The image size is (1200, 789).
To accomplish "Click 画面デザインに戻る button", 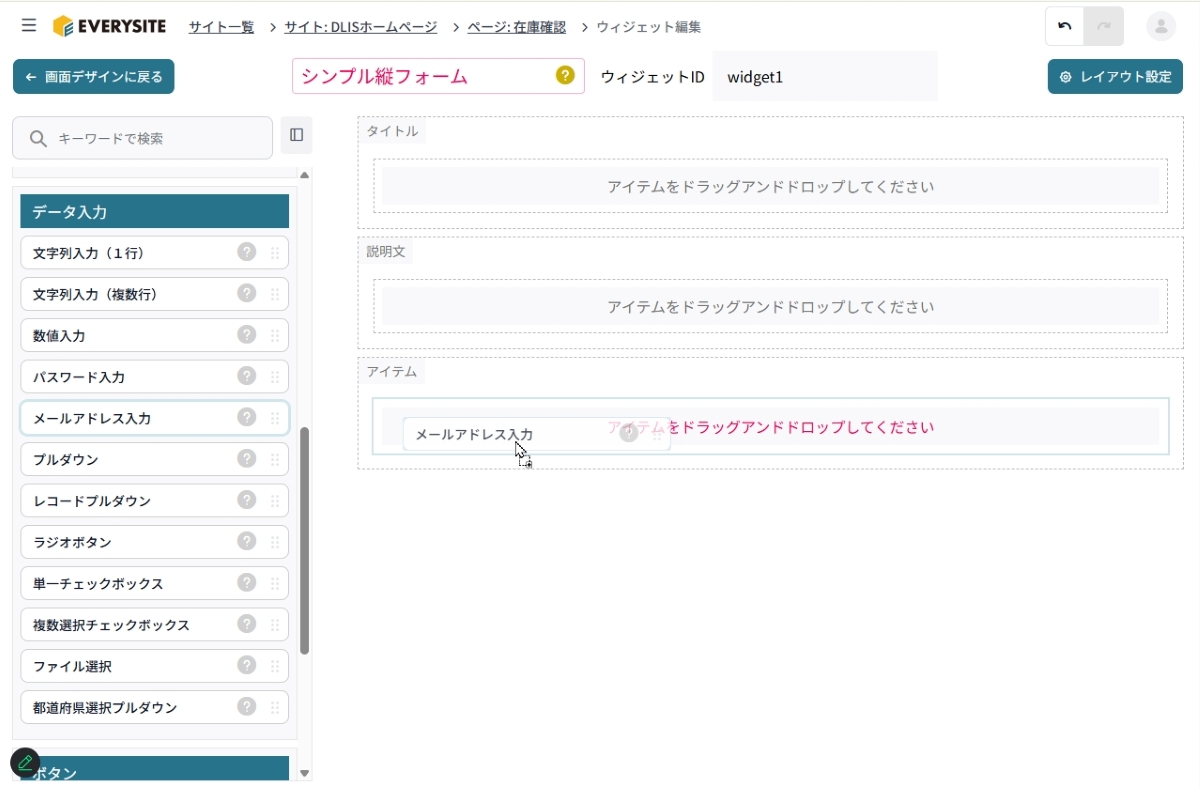I will click(93, 77).
